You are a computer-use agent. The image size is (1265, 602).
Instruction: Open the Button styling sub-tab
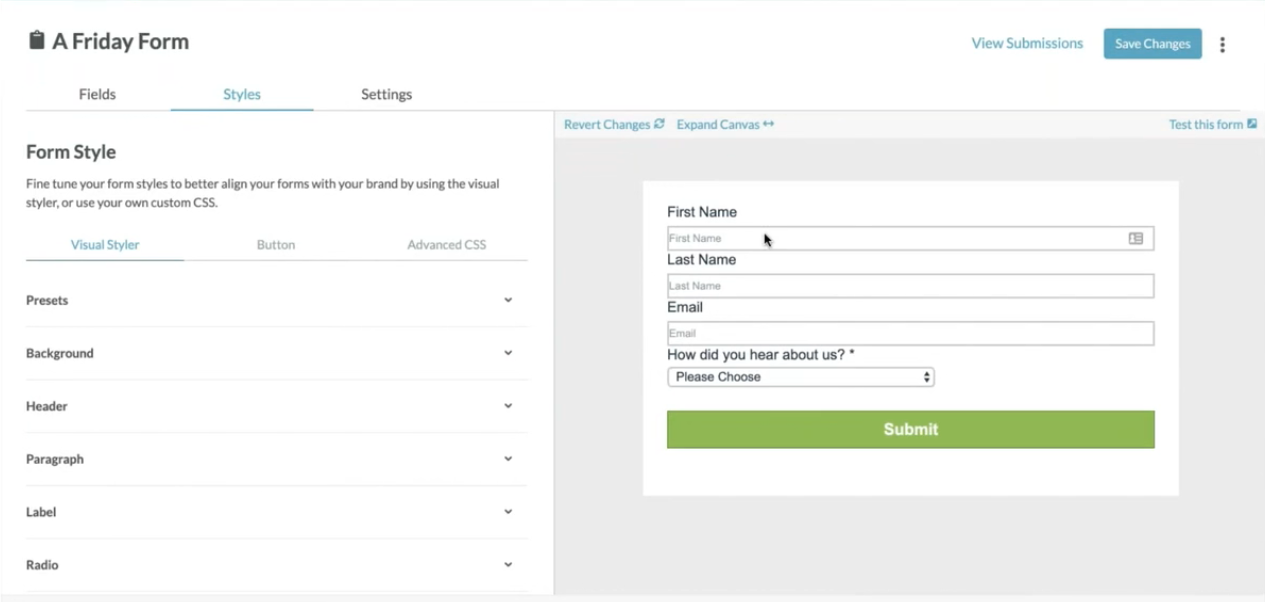[275, 244]
